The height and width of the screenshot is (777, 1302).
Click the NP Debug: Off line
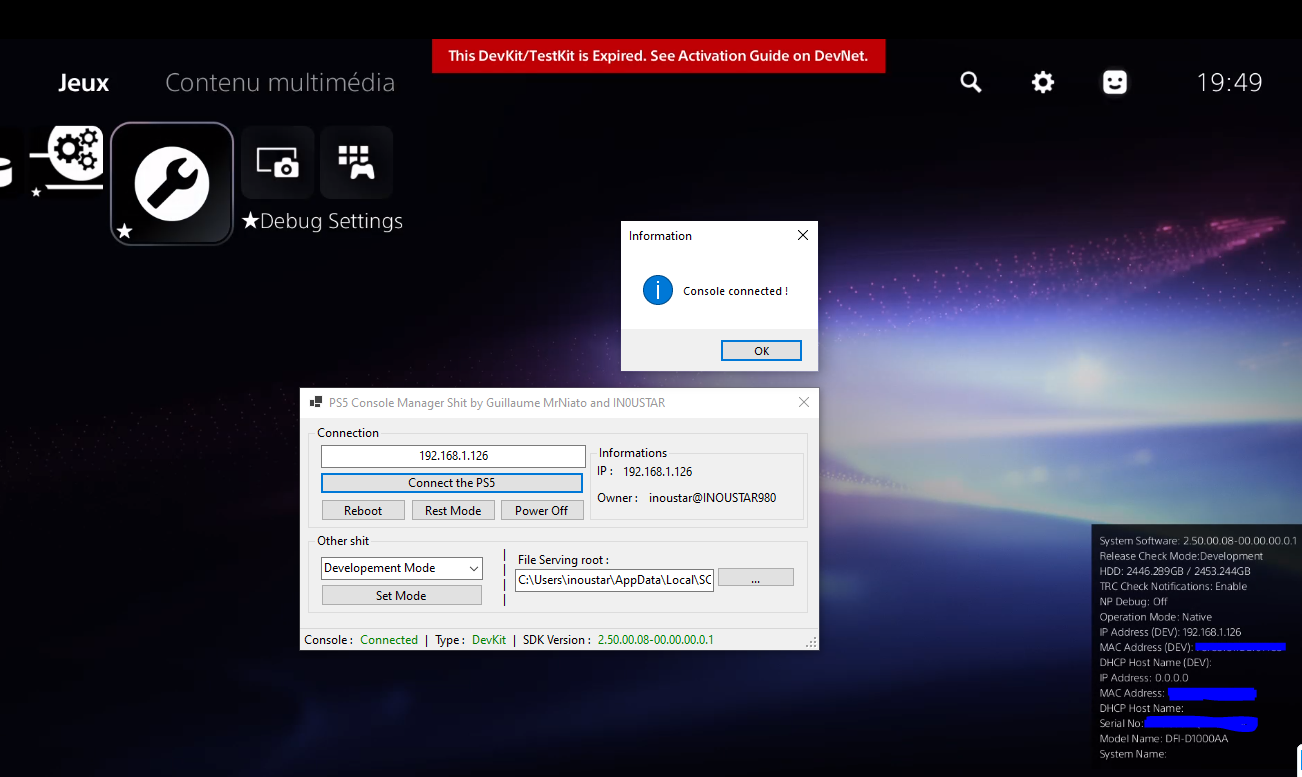tap(1133, 602)
